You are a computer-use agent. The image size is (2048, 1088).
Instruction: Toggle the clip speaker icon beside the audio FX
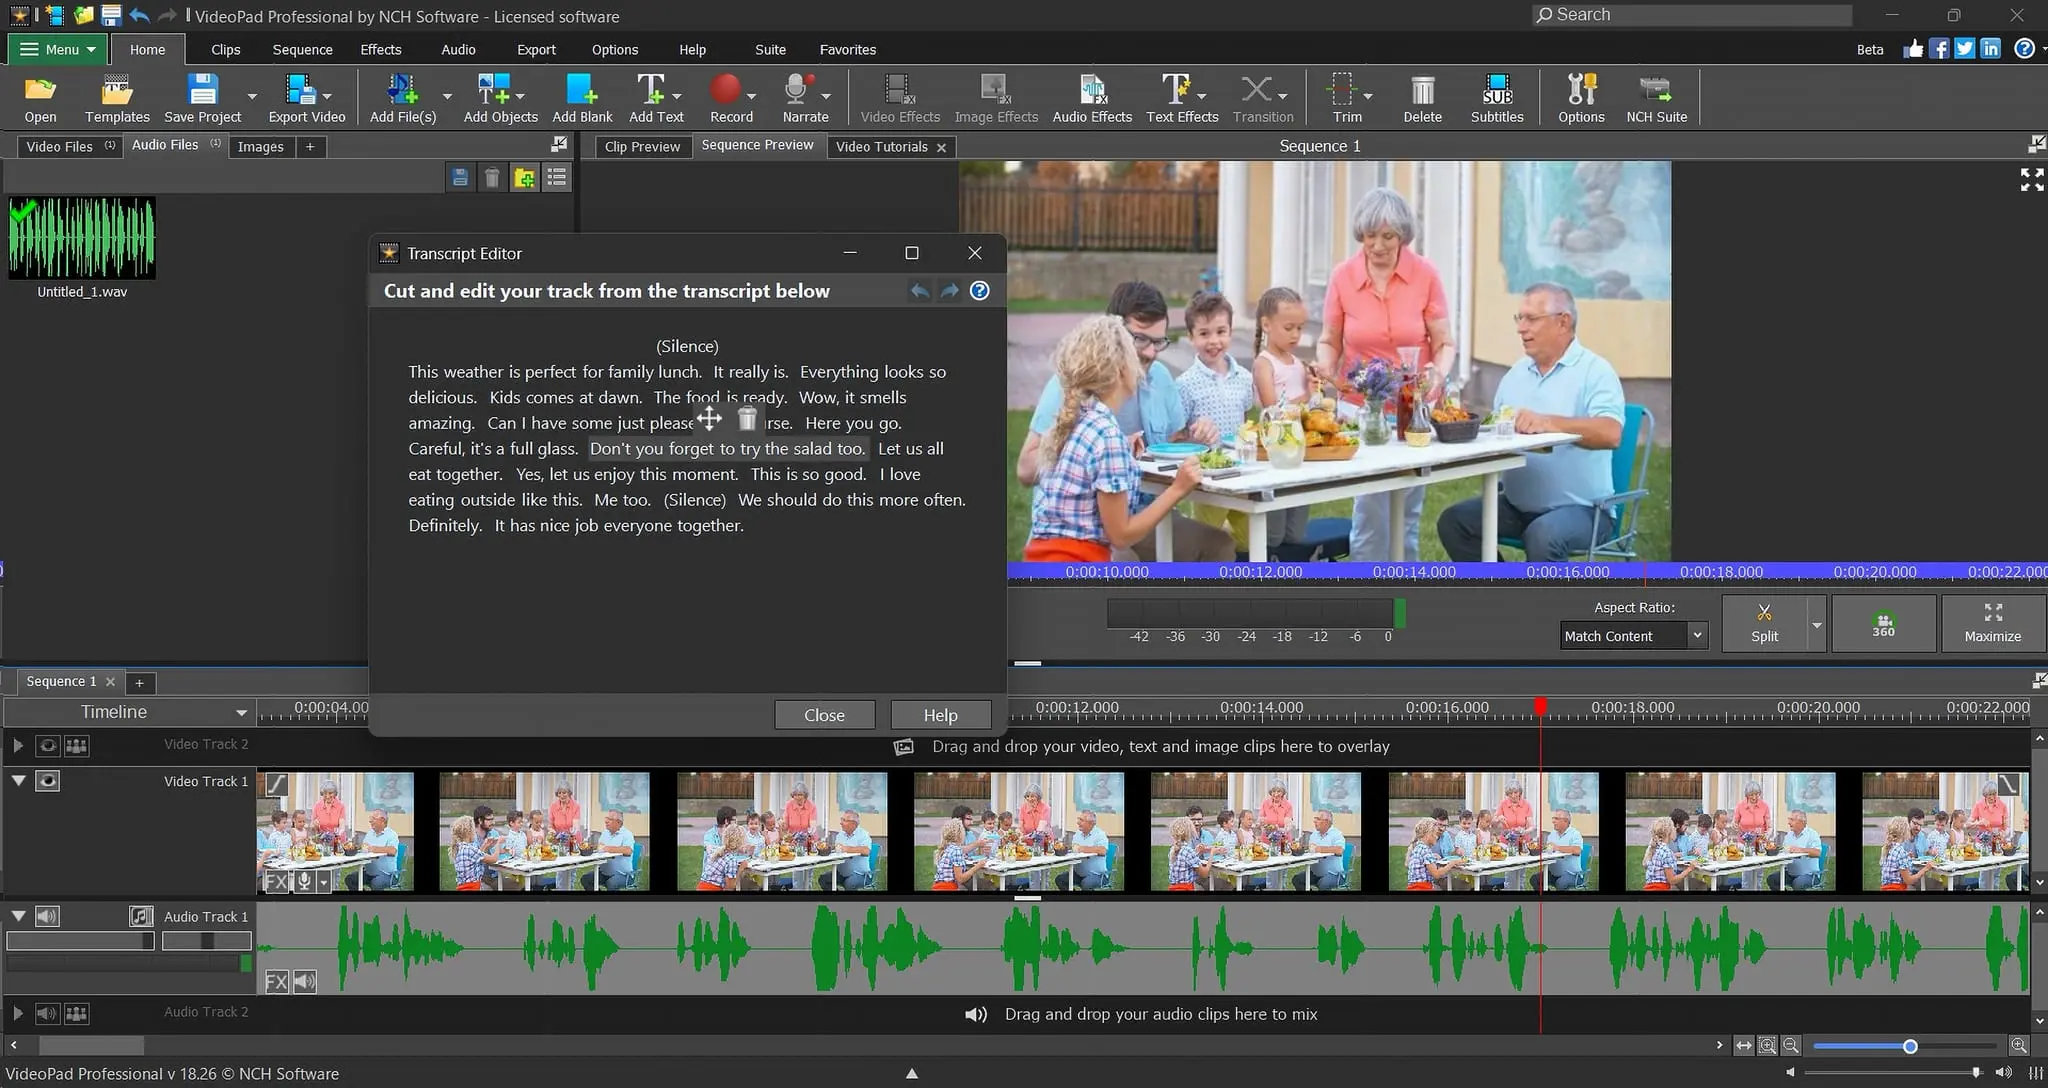(304, 981)
